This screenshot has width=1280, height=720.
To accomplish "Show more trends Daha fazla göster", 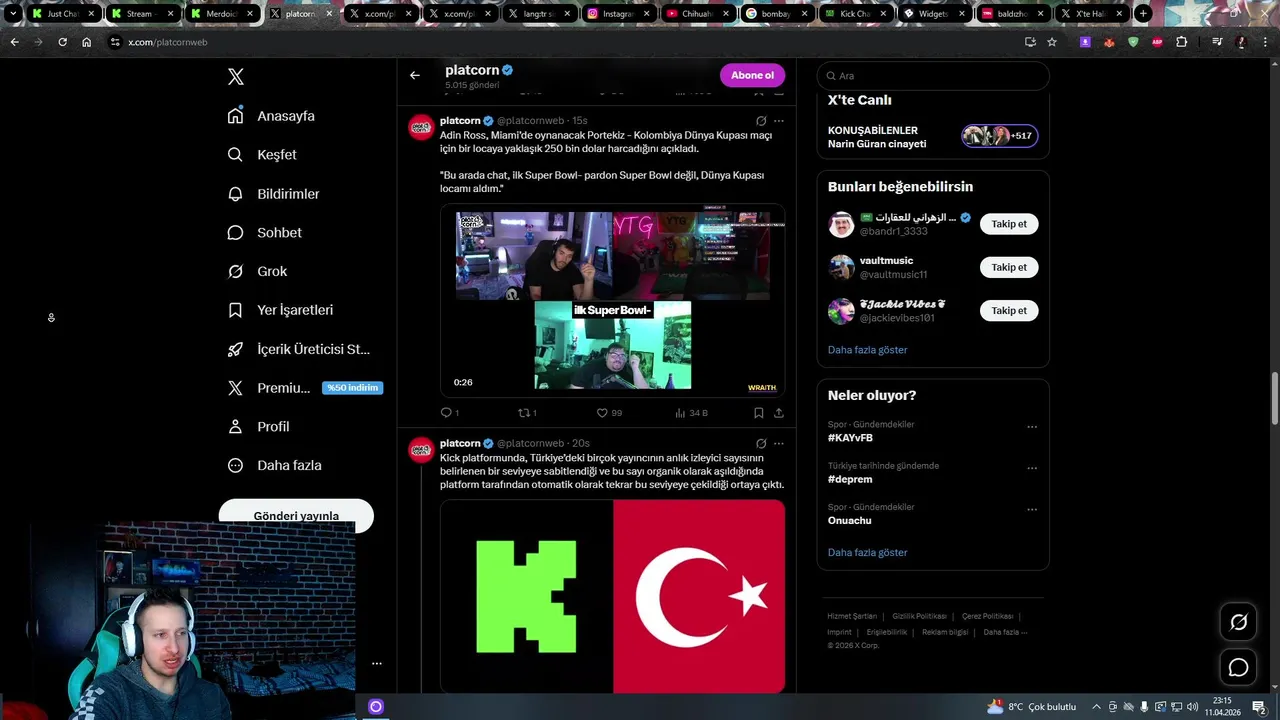I will pyautogui.click(x=867, y=552).
